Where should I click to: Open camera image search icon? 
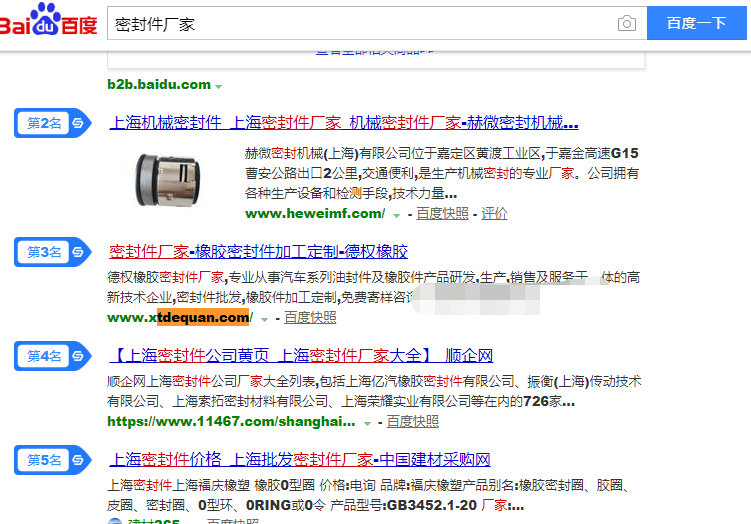point(626,23)
